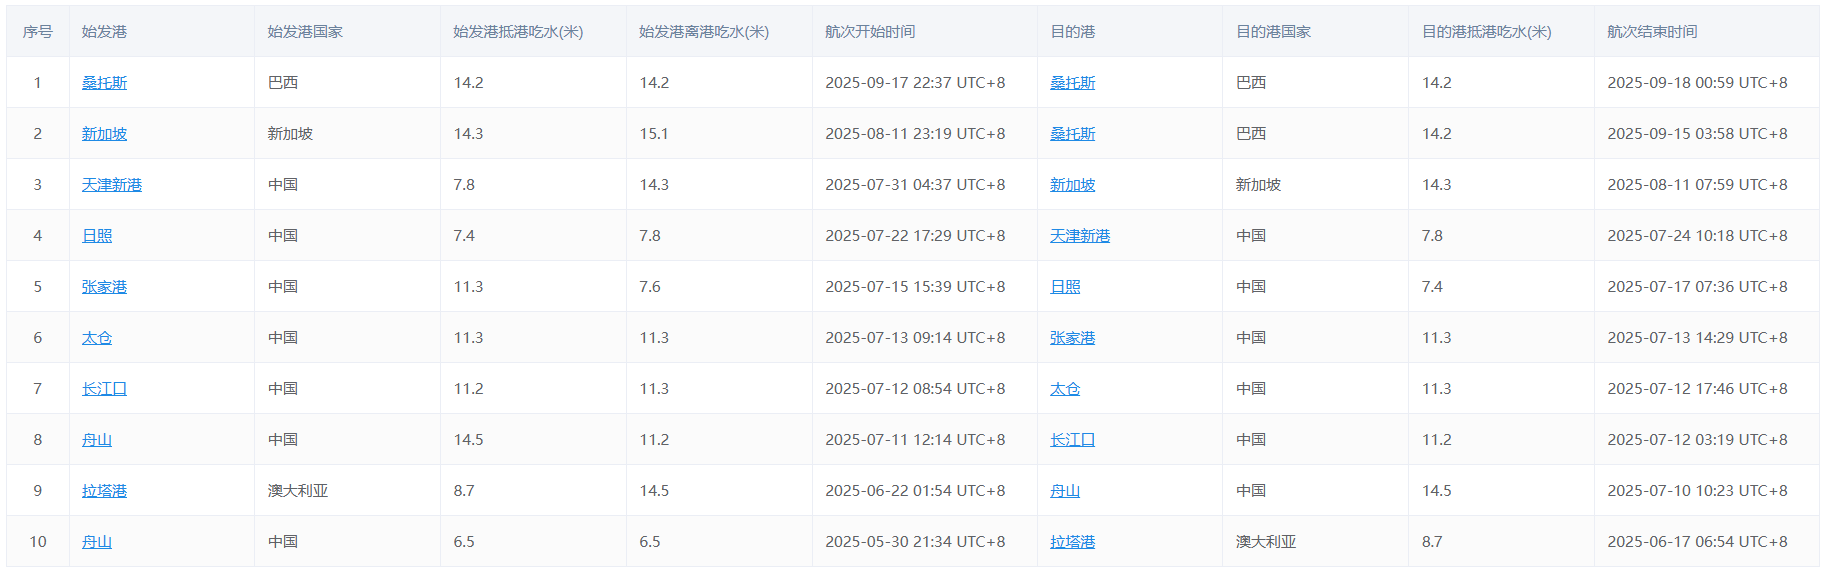Open 舟山 origin port link in row 8
The width and height of the screenshot is (1827, 574).
point(97,440)
